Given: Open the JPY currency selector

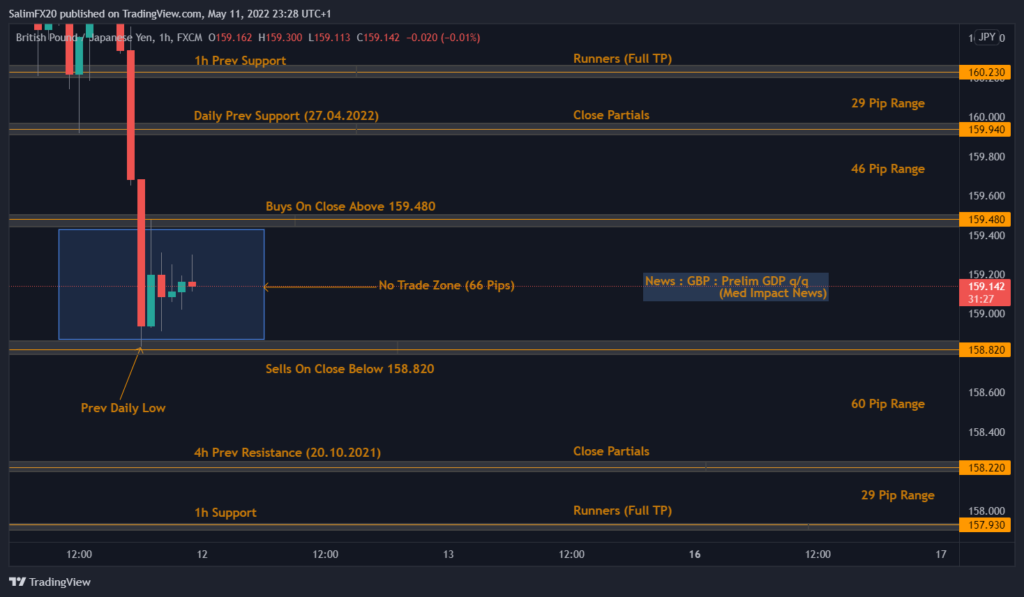Looking at the screenshot, I should (987, 36).
